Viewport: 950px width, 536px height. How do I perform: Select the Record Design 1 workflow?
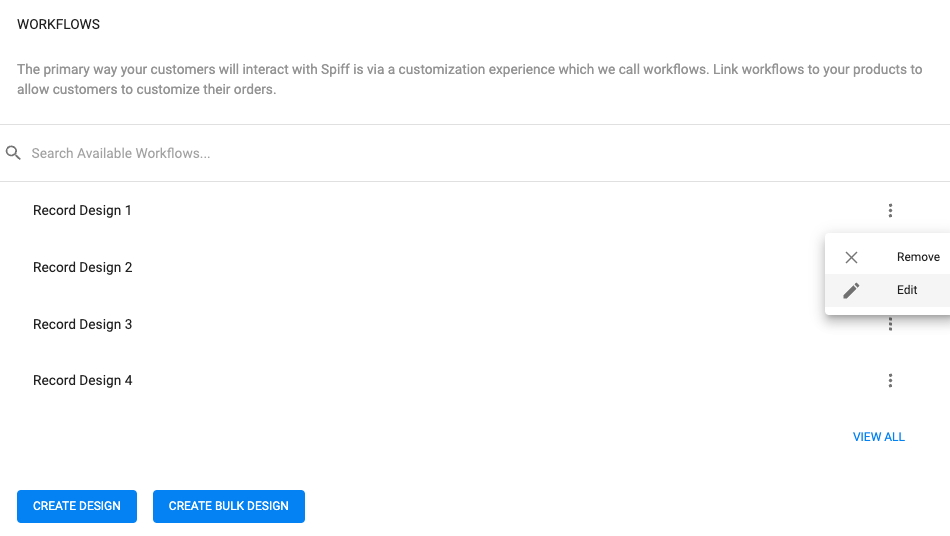[82, 210]
